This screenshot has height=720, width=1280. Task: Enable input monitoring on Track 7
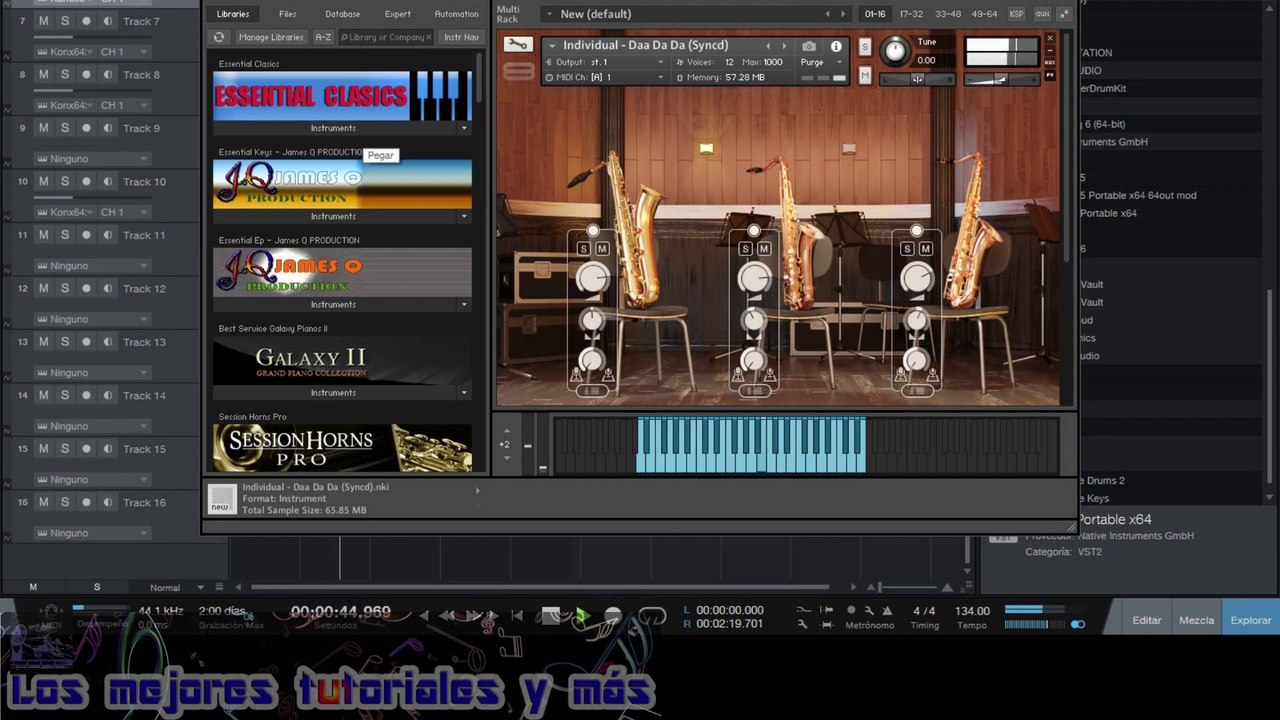[107, 21]
